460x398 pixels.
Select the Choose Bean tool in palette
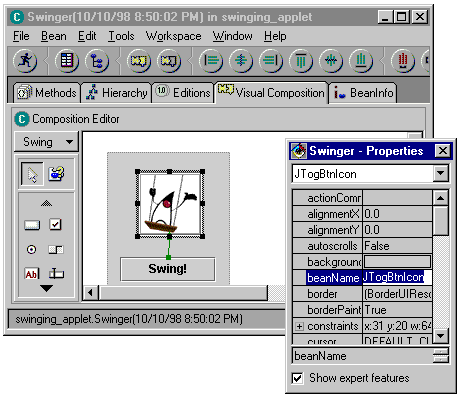(x=56, y=174)
